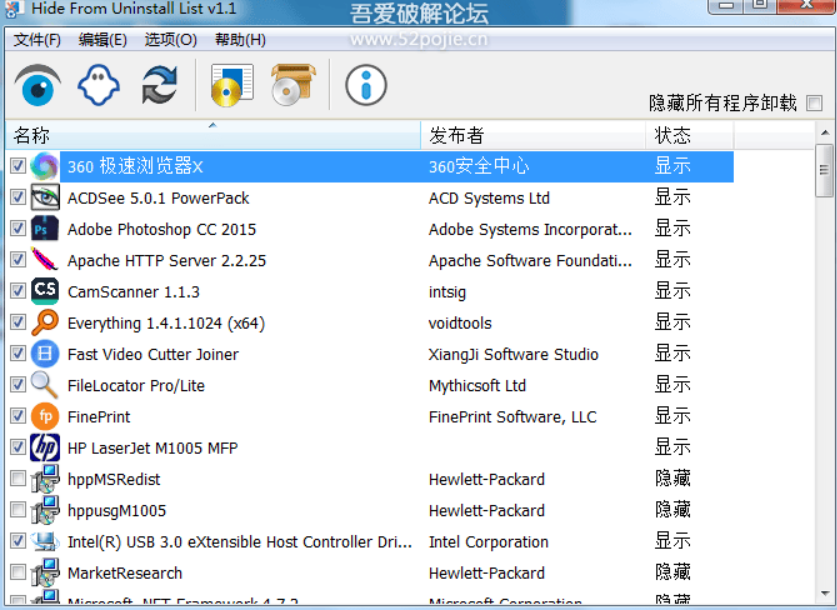
Task: Click the ghost icon to hide programs
Action: point(98,86)
